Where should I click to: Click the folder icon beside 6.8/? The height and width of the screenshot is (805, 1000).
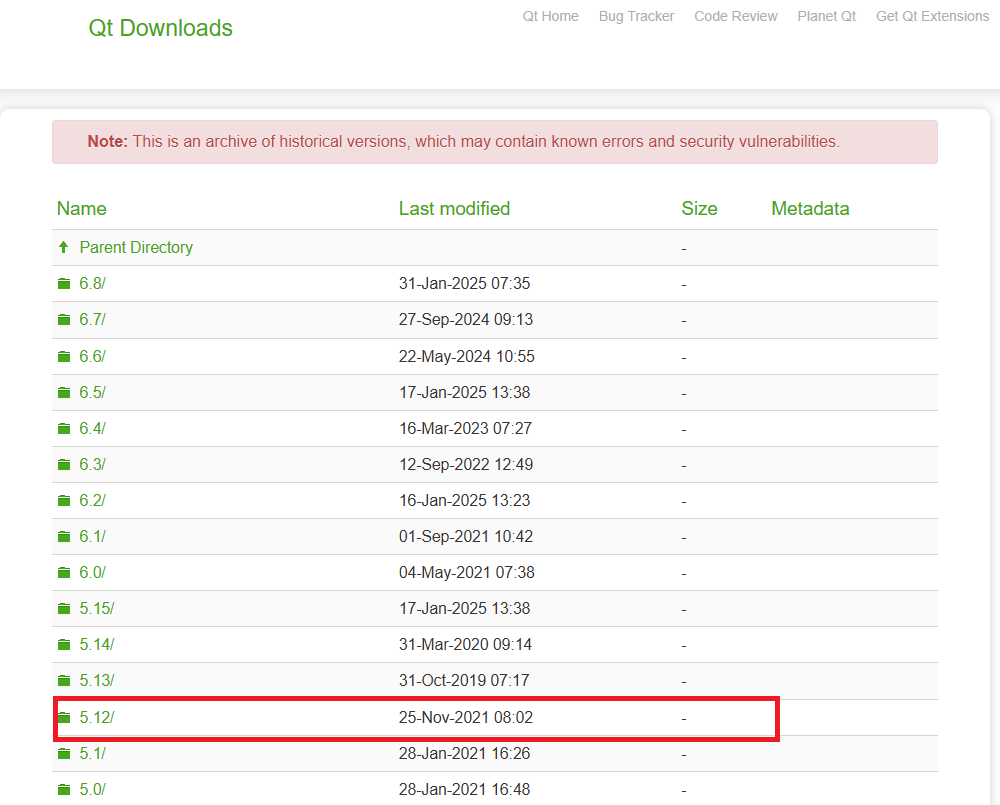pyautogui.click(x=64, y=283)
